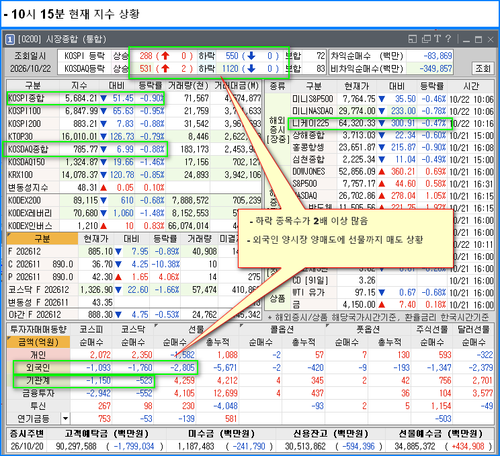Click the 미니S&P500 row

pyautogui.click(x=392, y=99)
